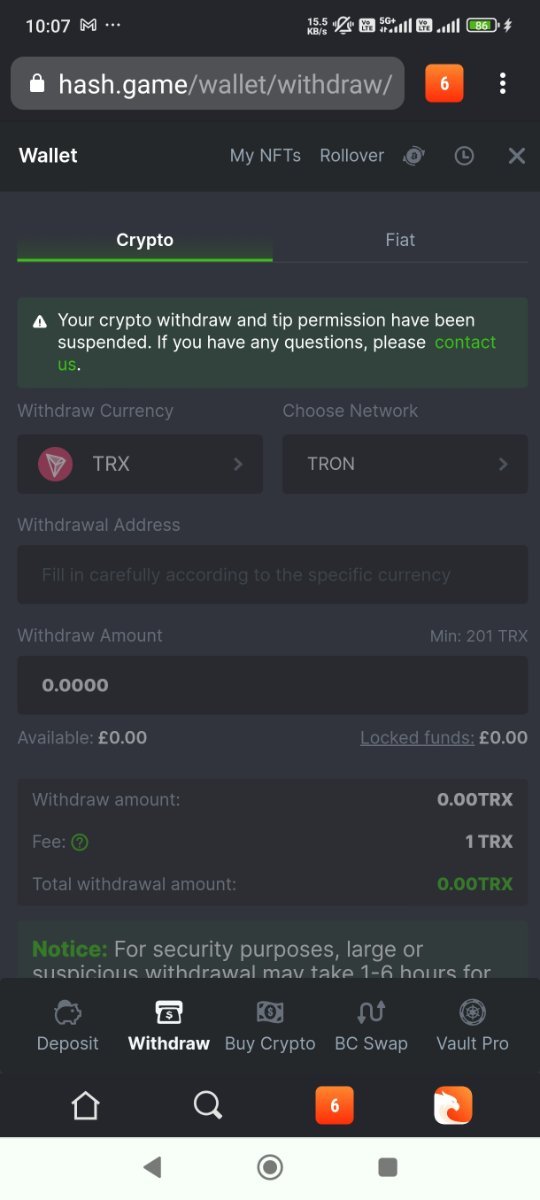Expand the TRX withdraw currency selector
The image size is (540, 1200).
[x=140, y=464]
